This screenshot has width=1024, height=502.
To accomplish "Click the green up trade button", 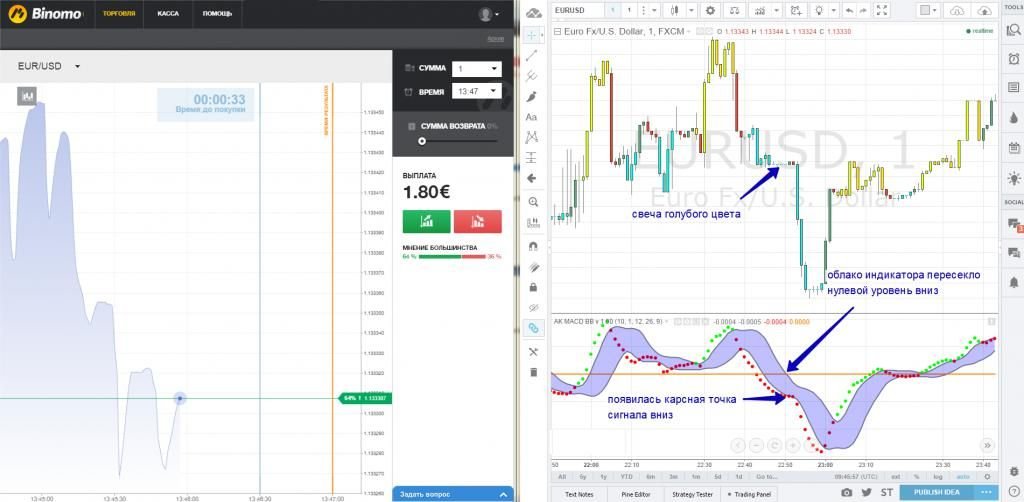I will tap(426, 221).
